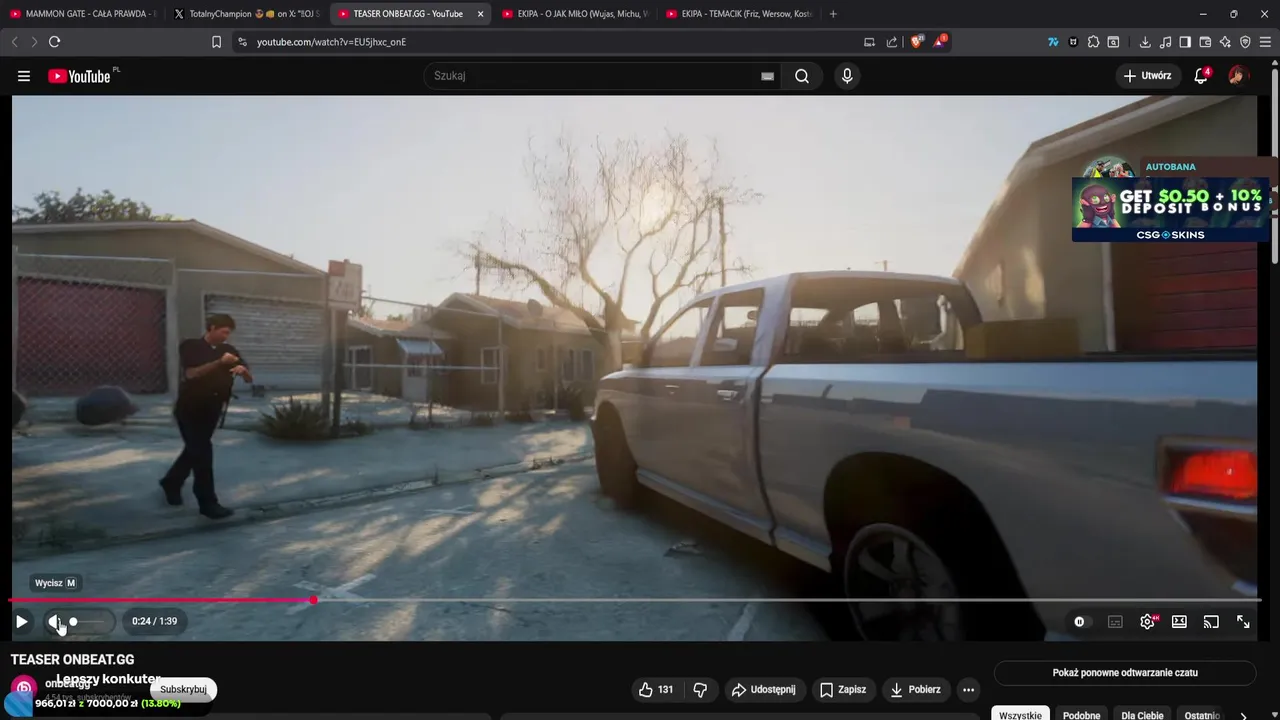Open browser downloads
This screenshot has width=1280, height=720.
click(x=1145, y=42)
